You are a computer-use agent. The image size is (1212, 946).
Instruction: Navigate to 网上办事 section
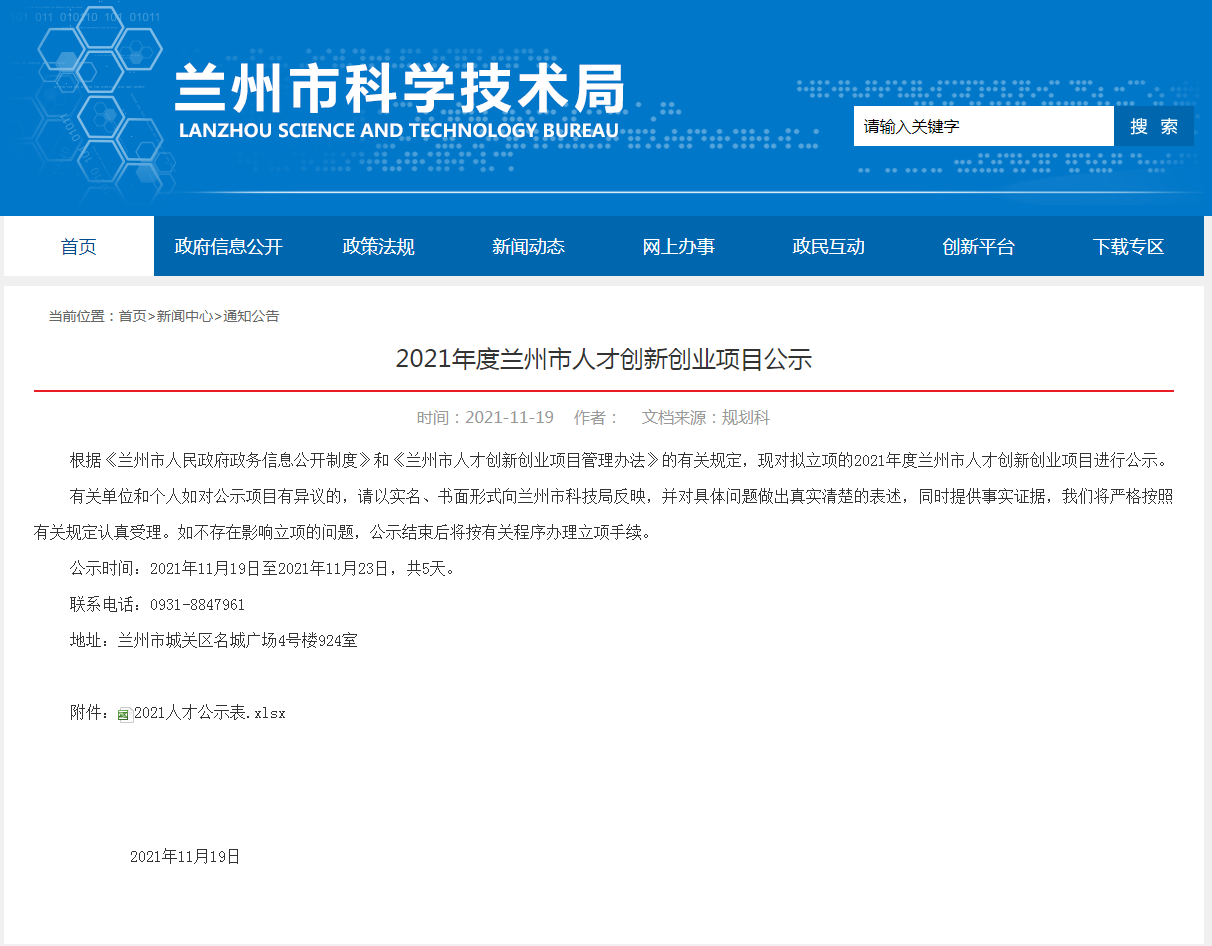click(679, 246)
